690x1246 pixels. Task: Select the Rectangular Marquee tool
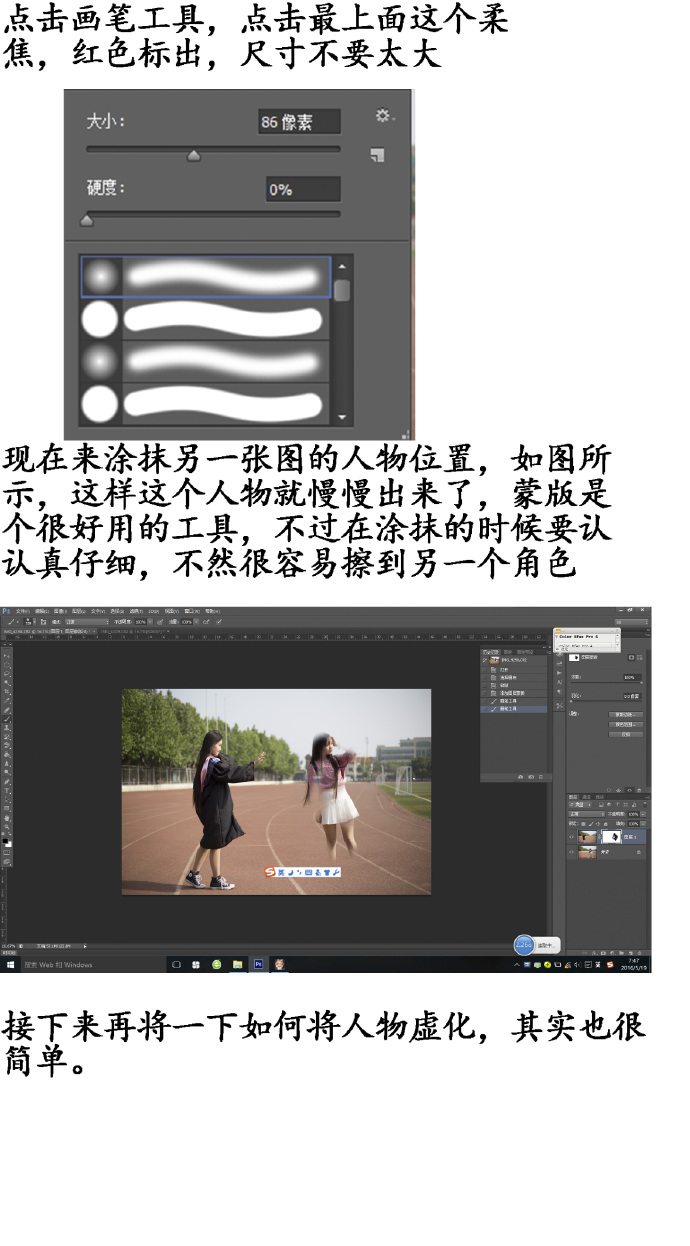click(7, 665)
